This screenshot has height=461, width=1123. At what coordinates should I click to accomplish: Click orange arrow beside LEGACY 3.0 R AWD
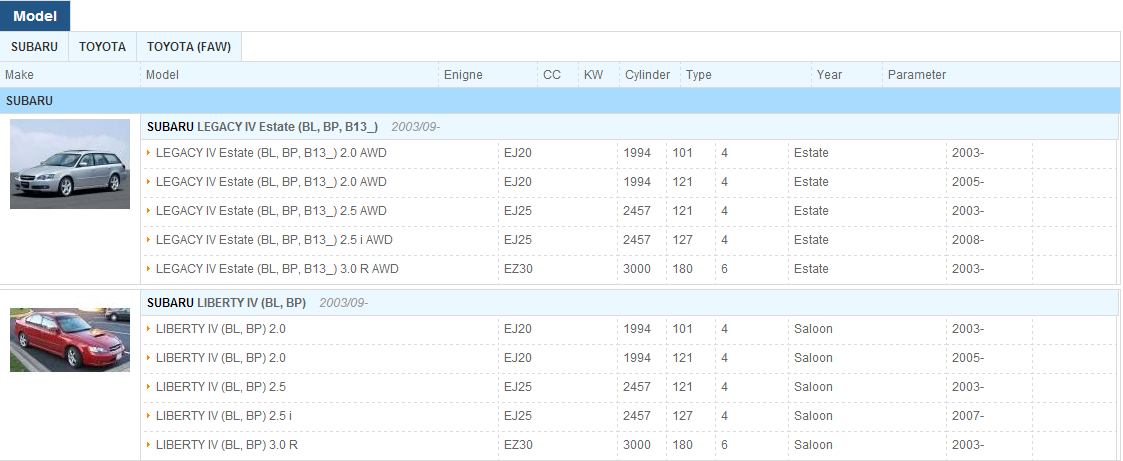point(148,268)
